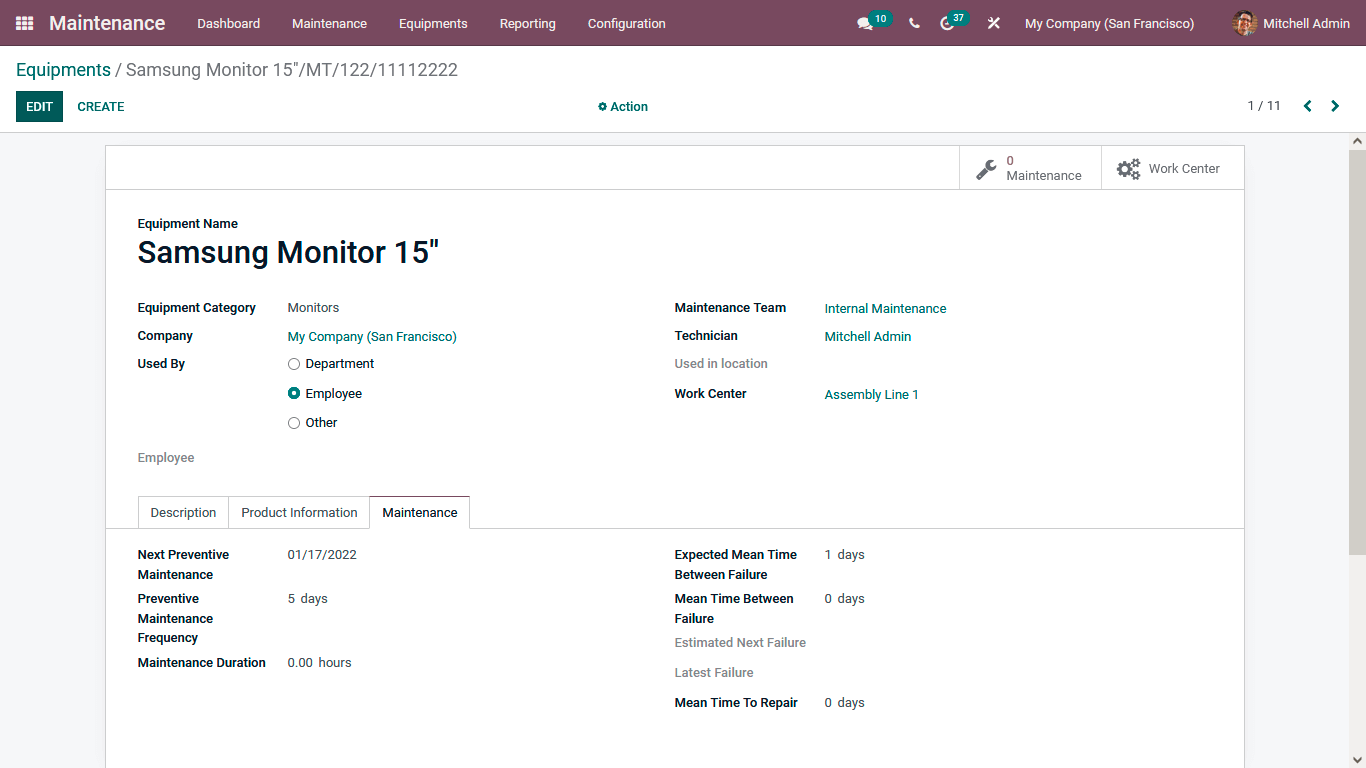Image resolution: width=1366 pixels, height=768 pixels.
Task: Open the apps grid menu icon
Action: pyautogui.click(x=24, y=23)
